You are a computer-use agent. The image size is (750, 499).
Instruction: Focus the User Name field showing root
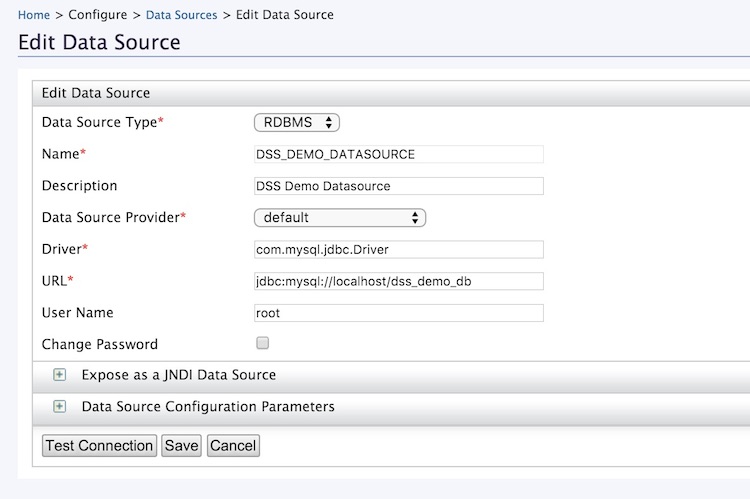pyautogui.click(x=398, y=313)
